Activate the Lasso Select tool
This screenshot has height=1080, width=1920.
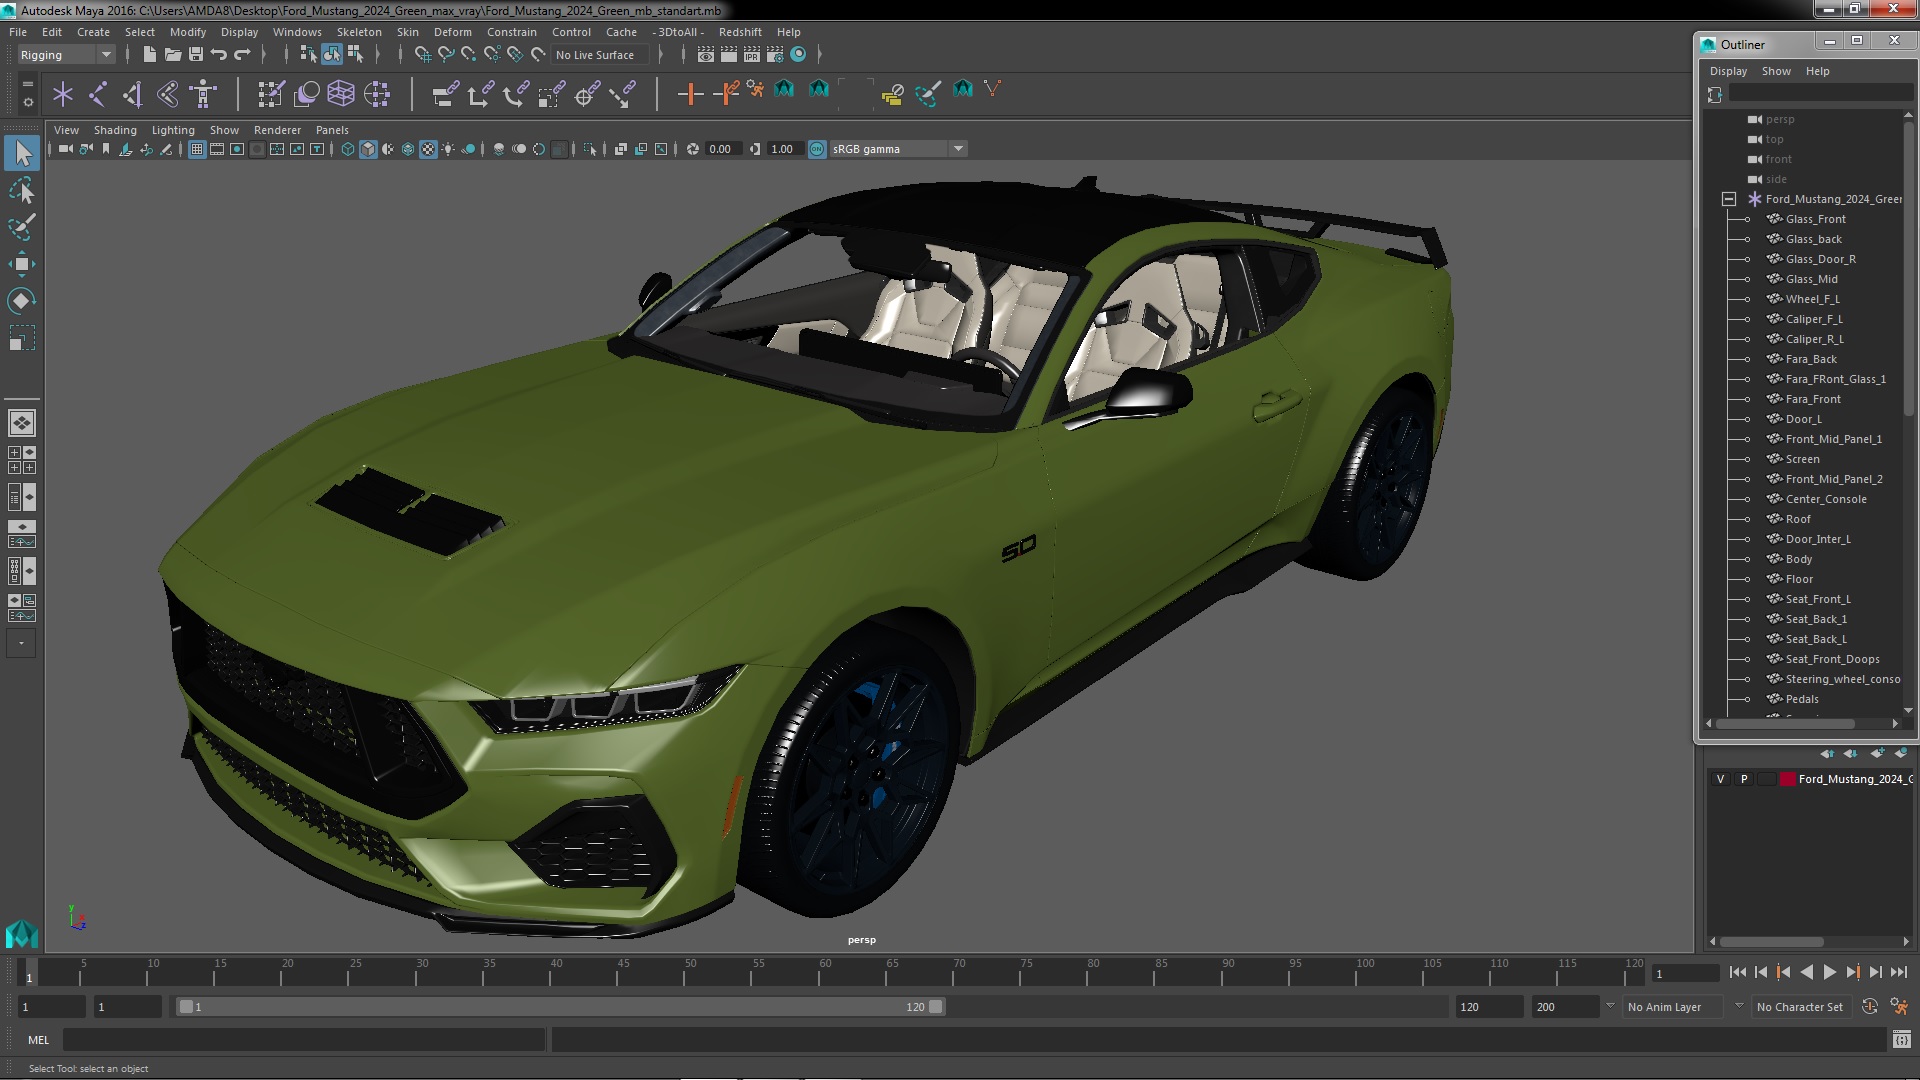point(22,190)
